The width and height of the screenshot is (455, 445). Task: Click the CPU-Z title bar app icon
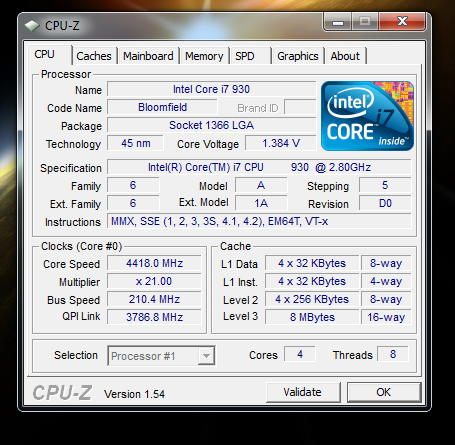[32, 26]
